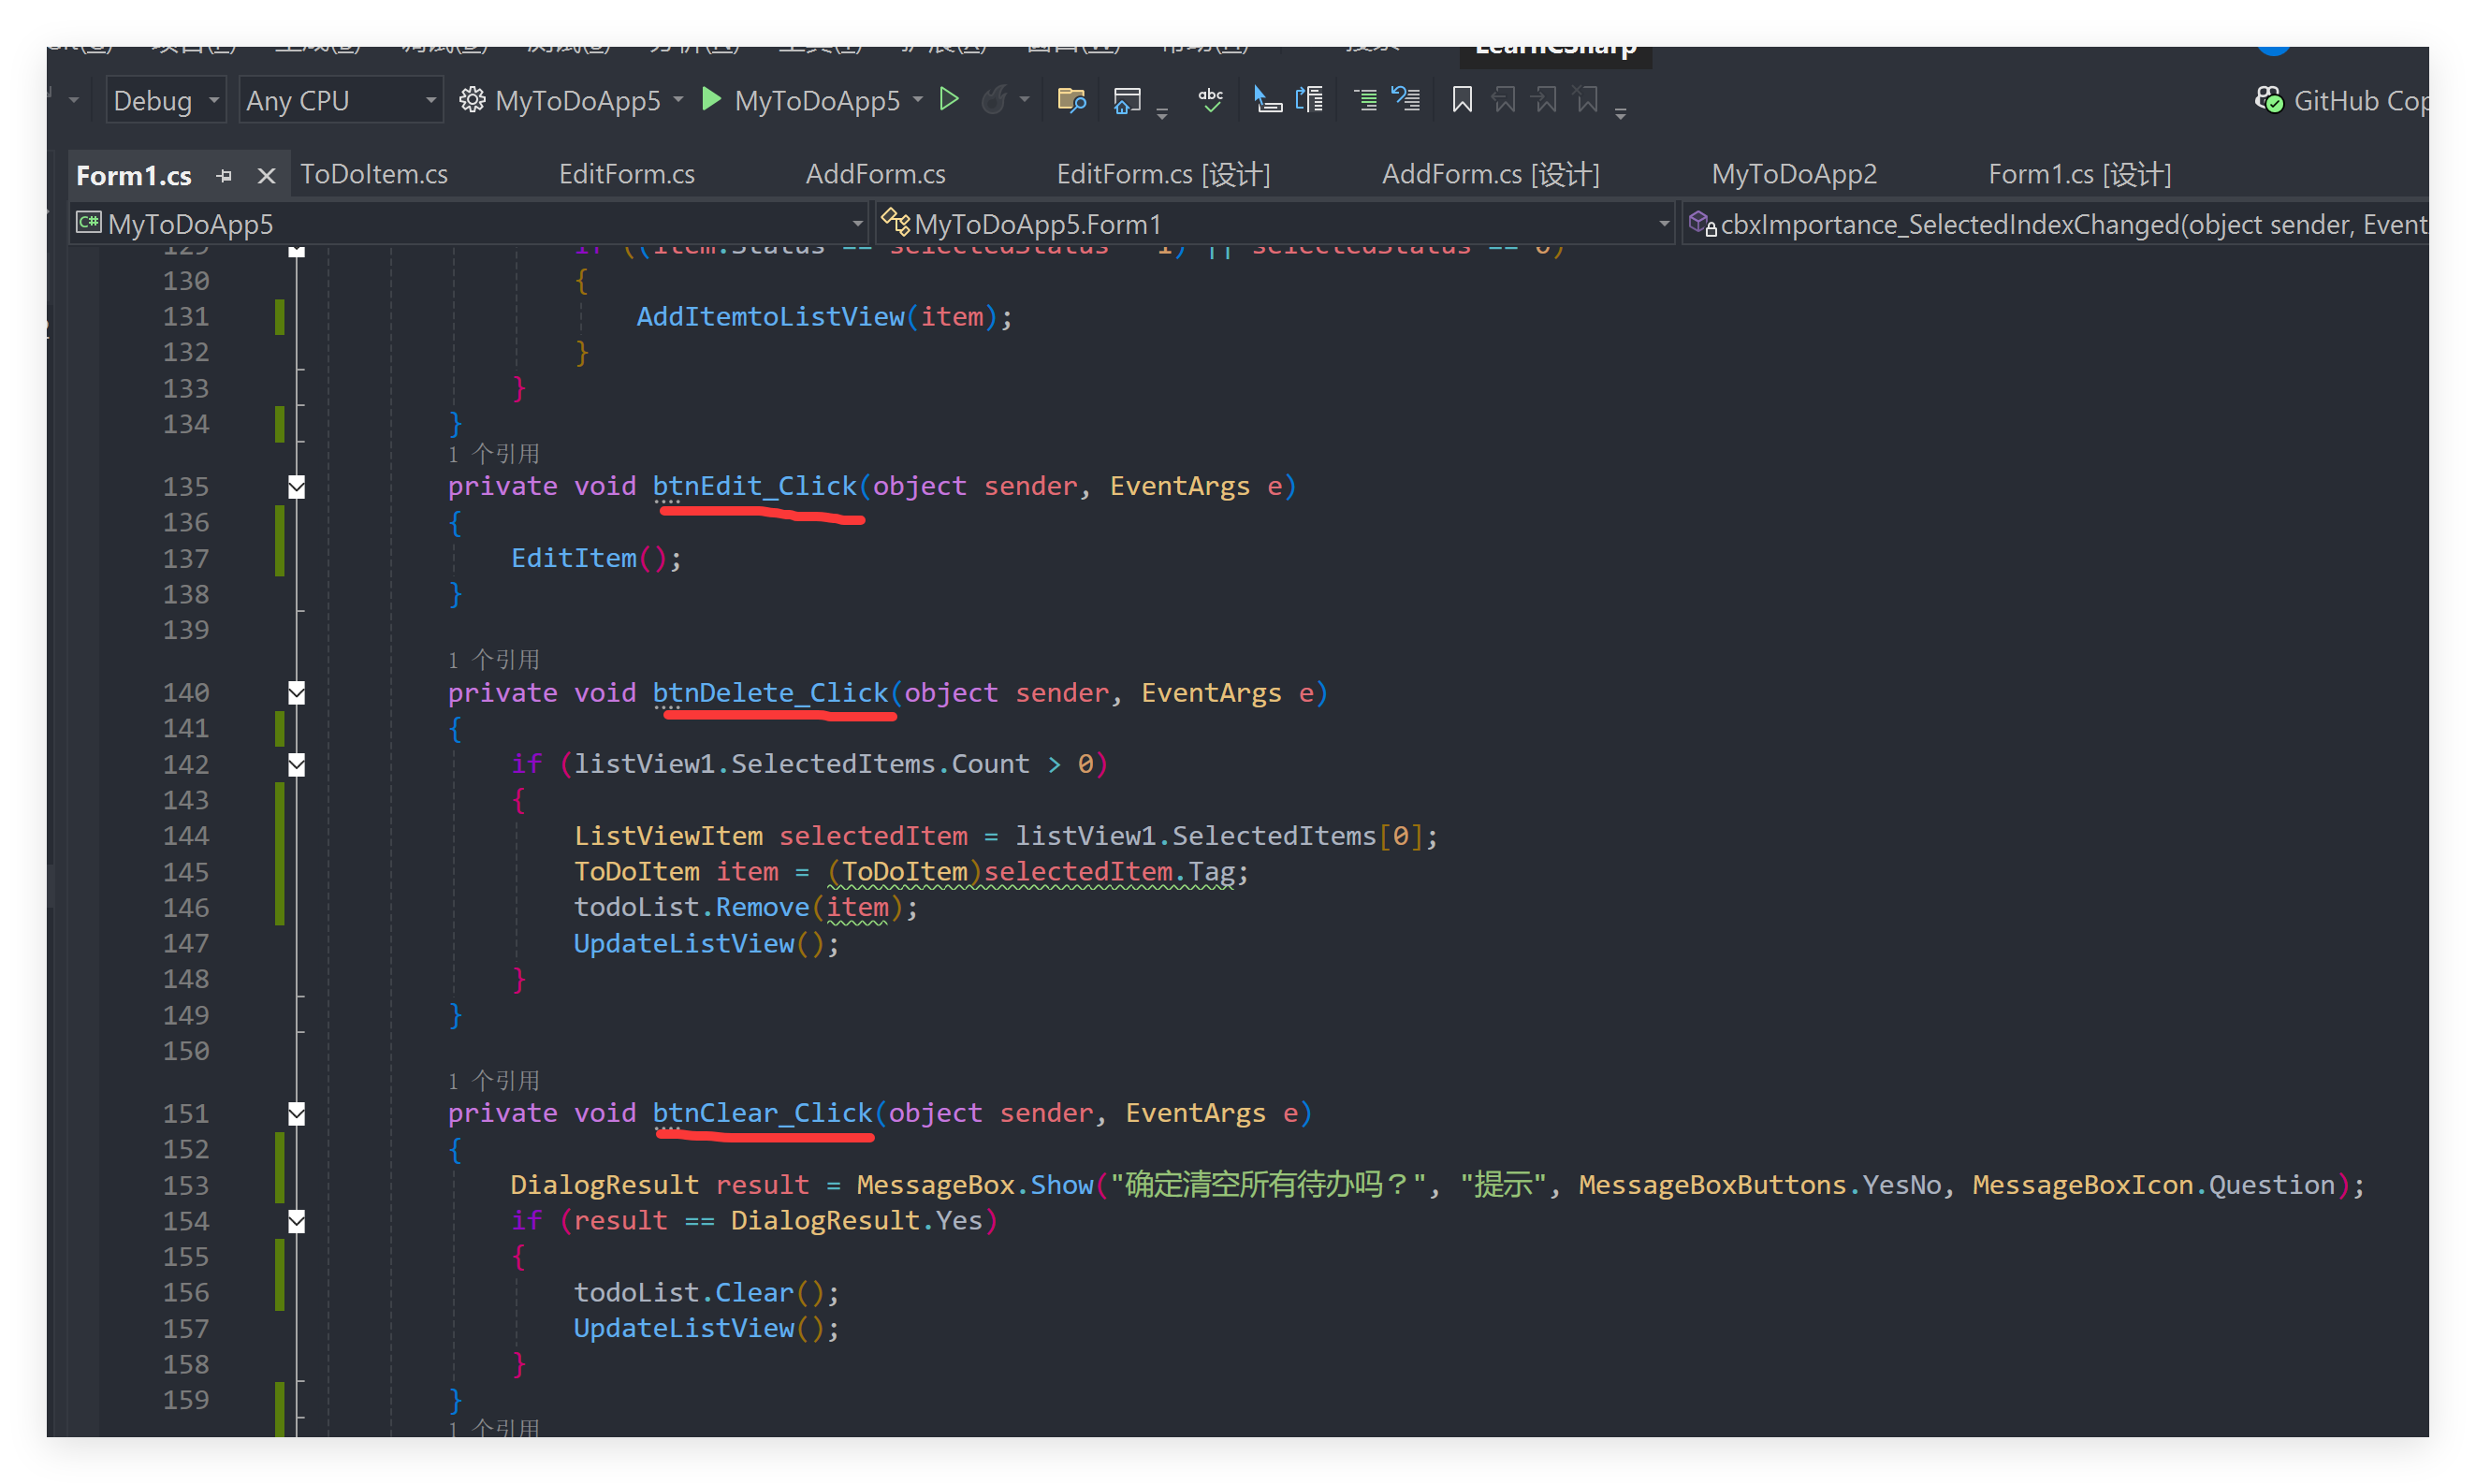Click reference count above btnEdit_Click
Viewport: 2476px width, 1484px height.
(x=494, y=454)
